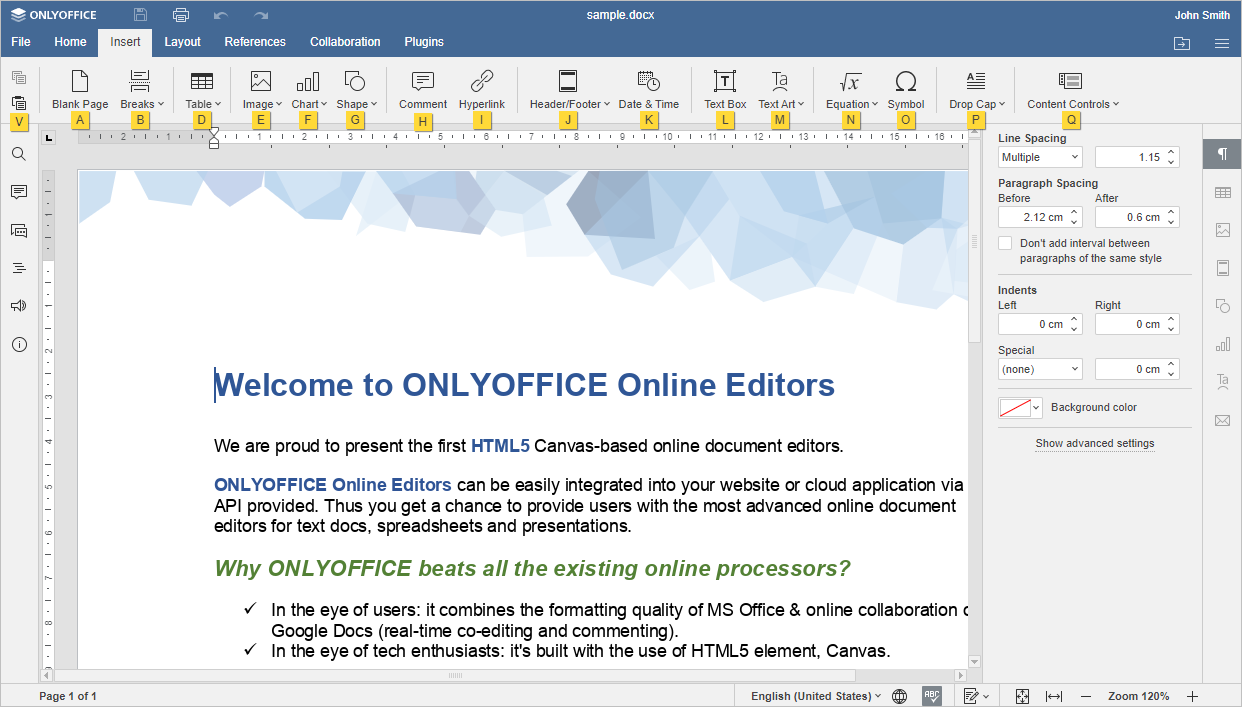Open the English (United States) language menu
Screen dimensions: 1242x707
pos(816,696)
